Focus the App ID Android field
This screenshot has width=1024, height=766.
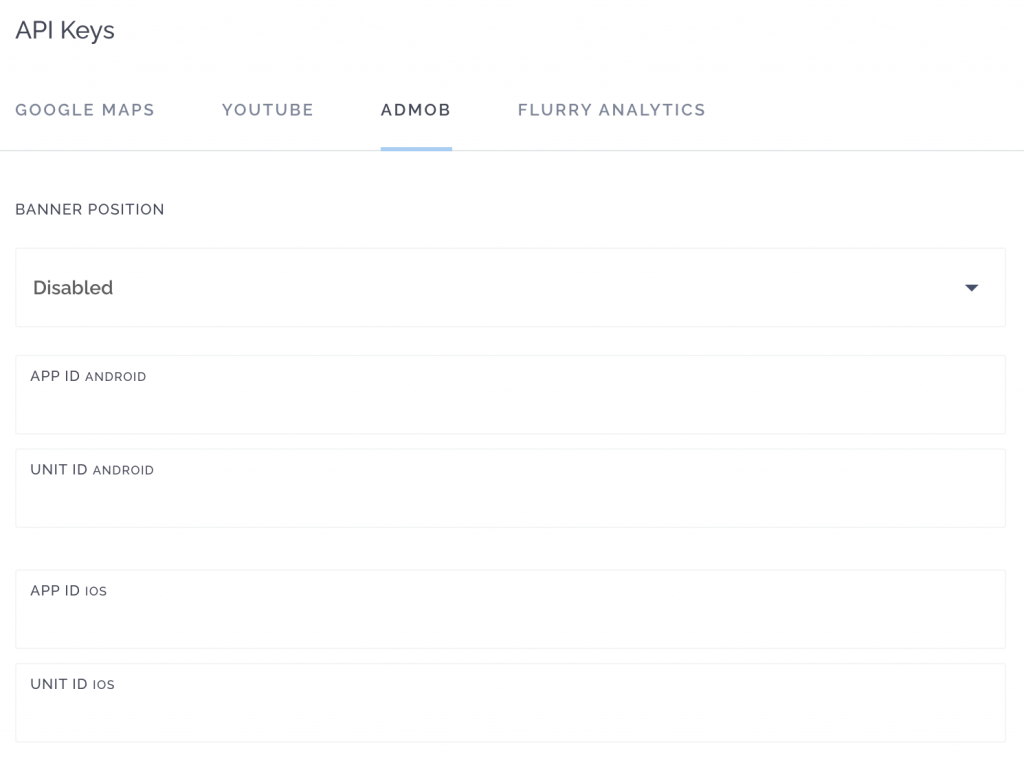(x=510, y=394)
